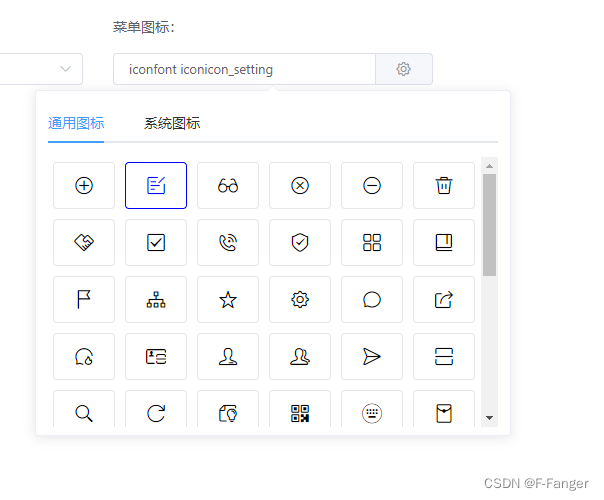
Task: Pick the star favorite icon
Action: (x=228, y=300)
